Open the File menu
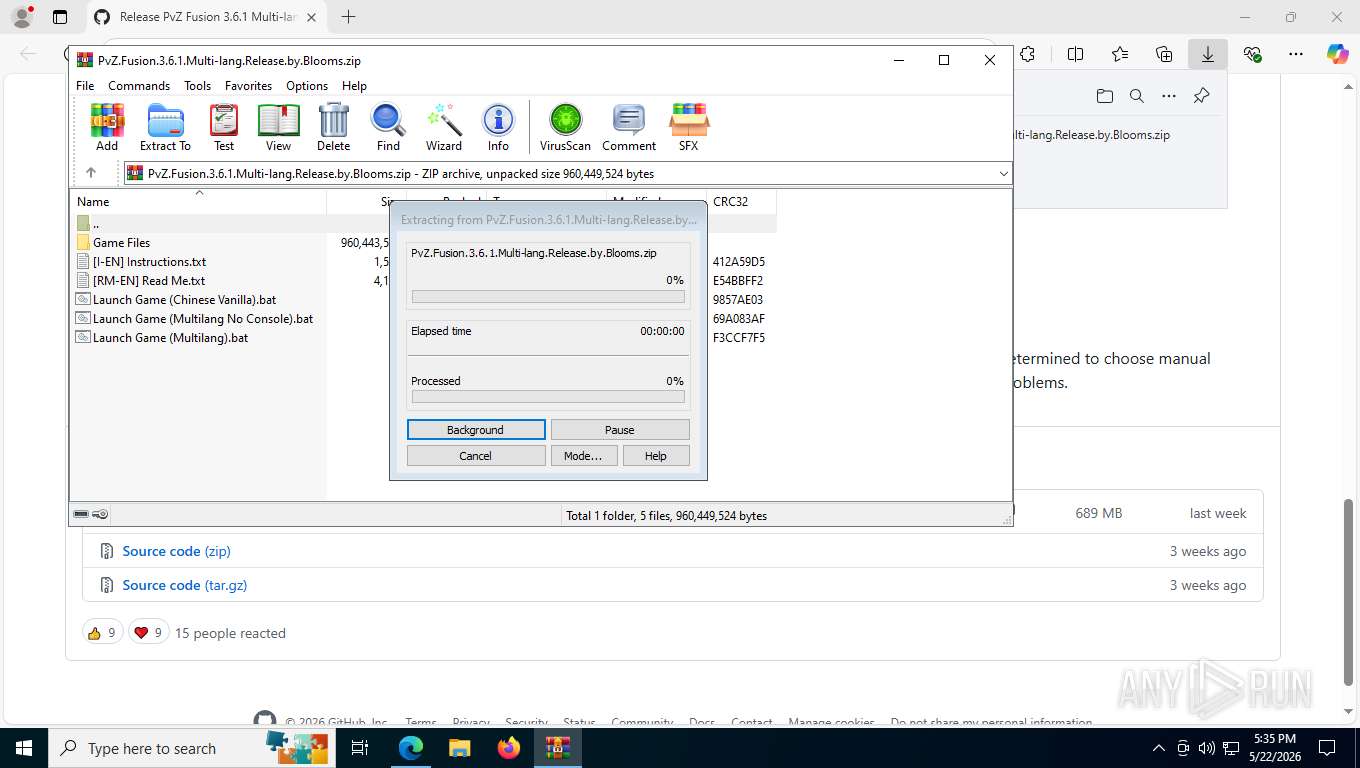Screen dimensions: 1360x768 (85, 86)
